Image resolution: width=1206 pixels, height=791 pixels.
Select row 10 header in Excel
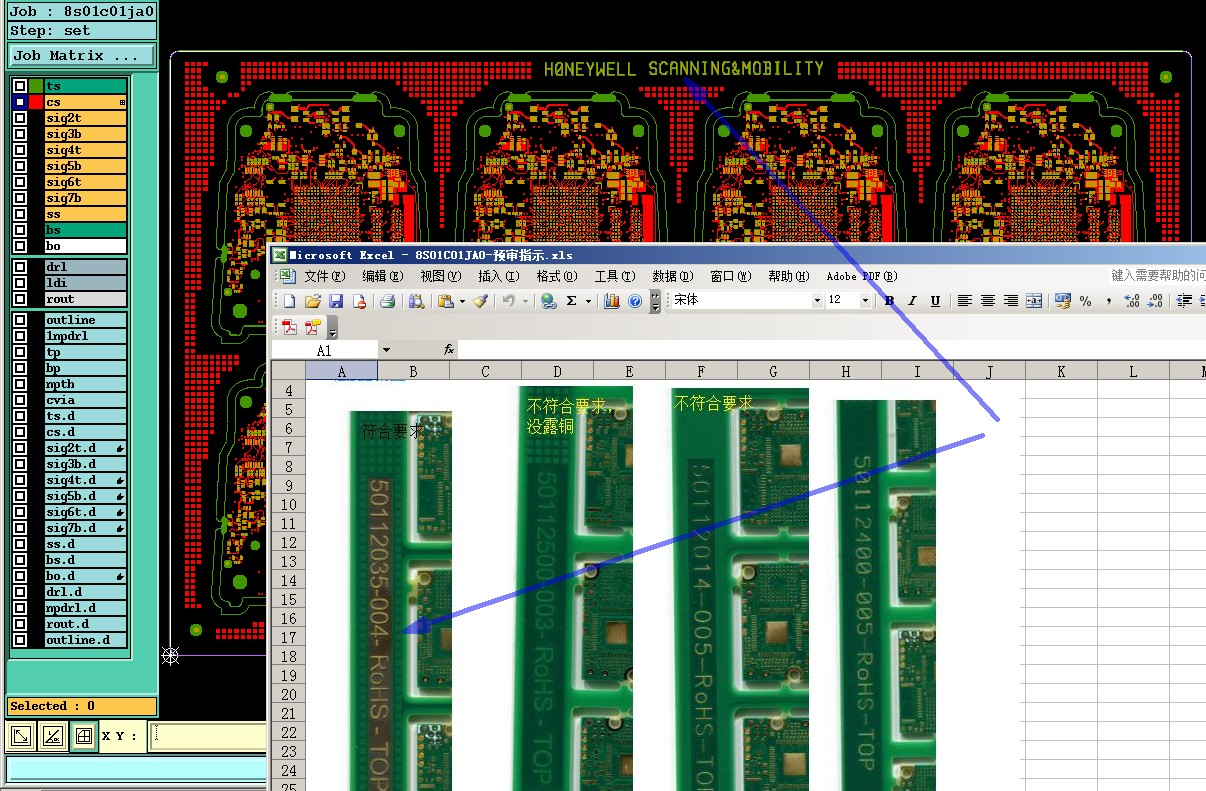pyautogui.click(x=288, y=504)
